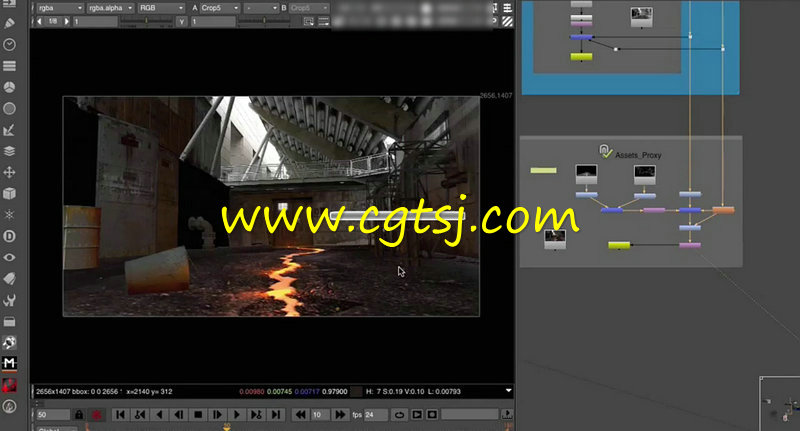Toggle the hatched clipping warning icon
800x431 pixels.
click(x=507, y=21)
